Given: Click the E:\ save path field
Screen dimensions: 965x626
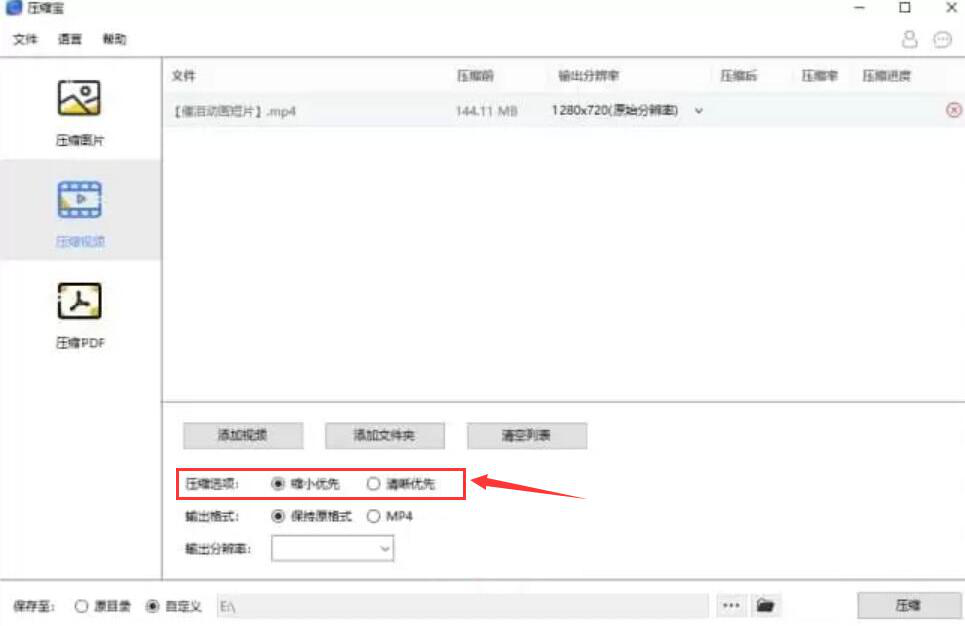Looking at the screenshot, I should tap(462, 606).
